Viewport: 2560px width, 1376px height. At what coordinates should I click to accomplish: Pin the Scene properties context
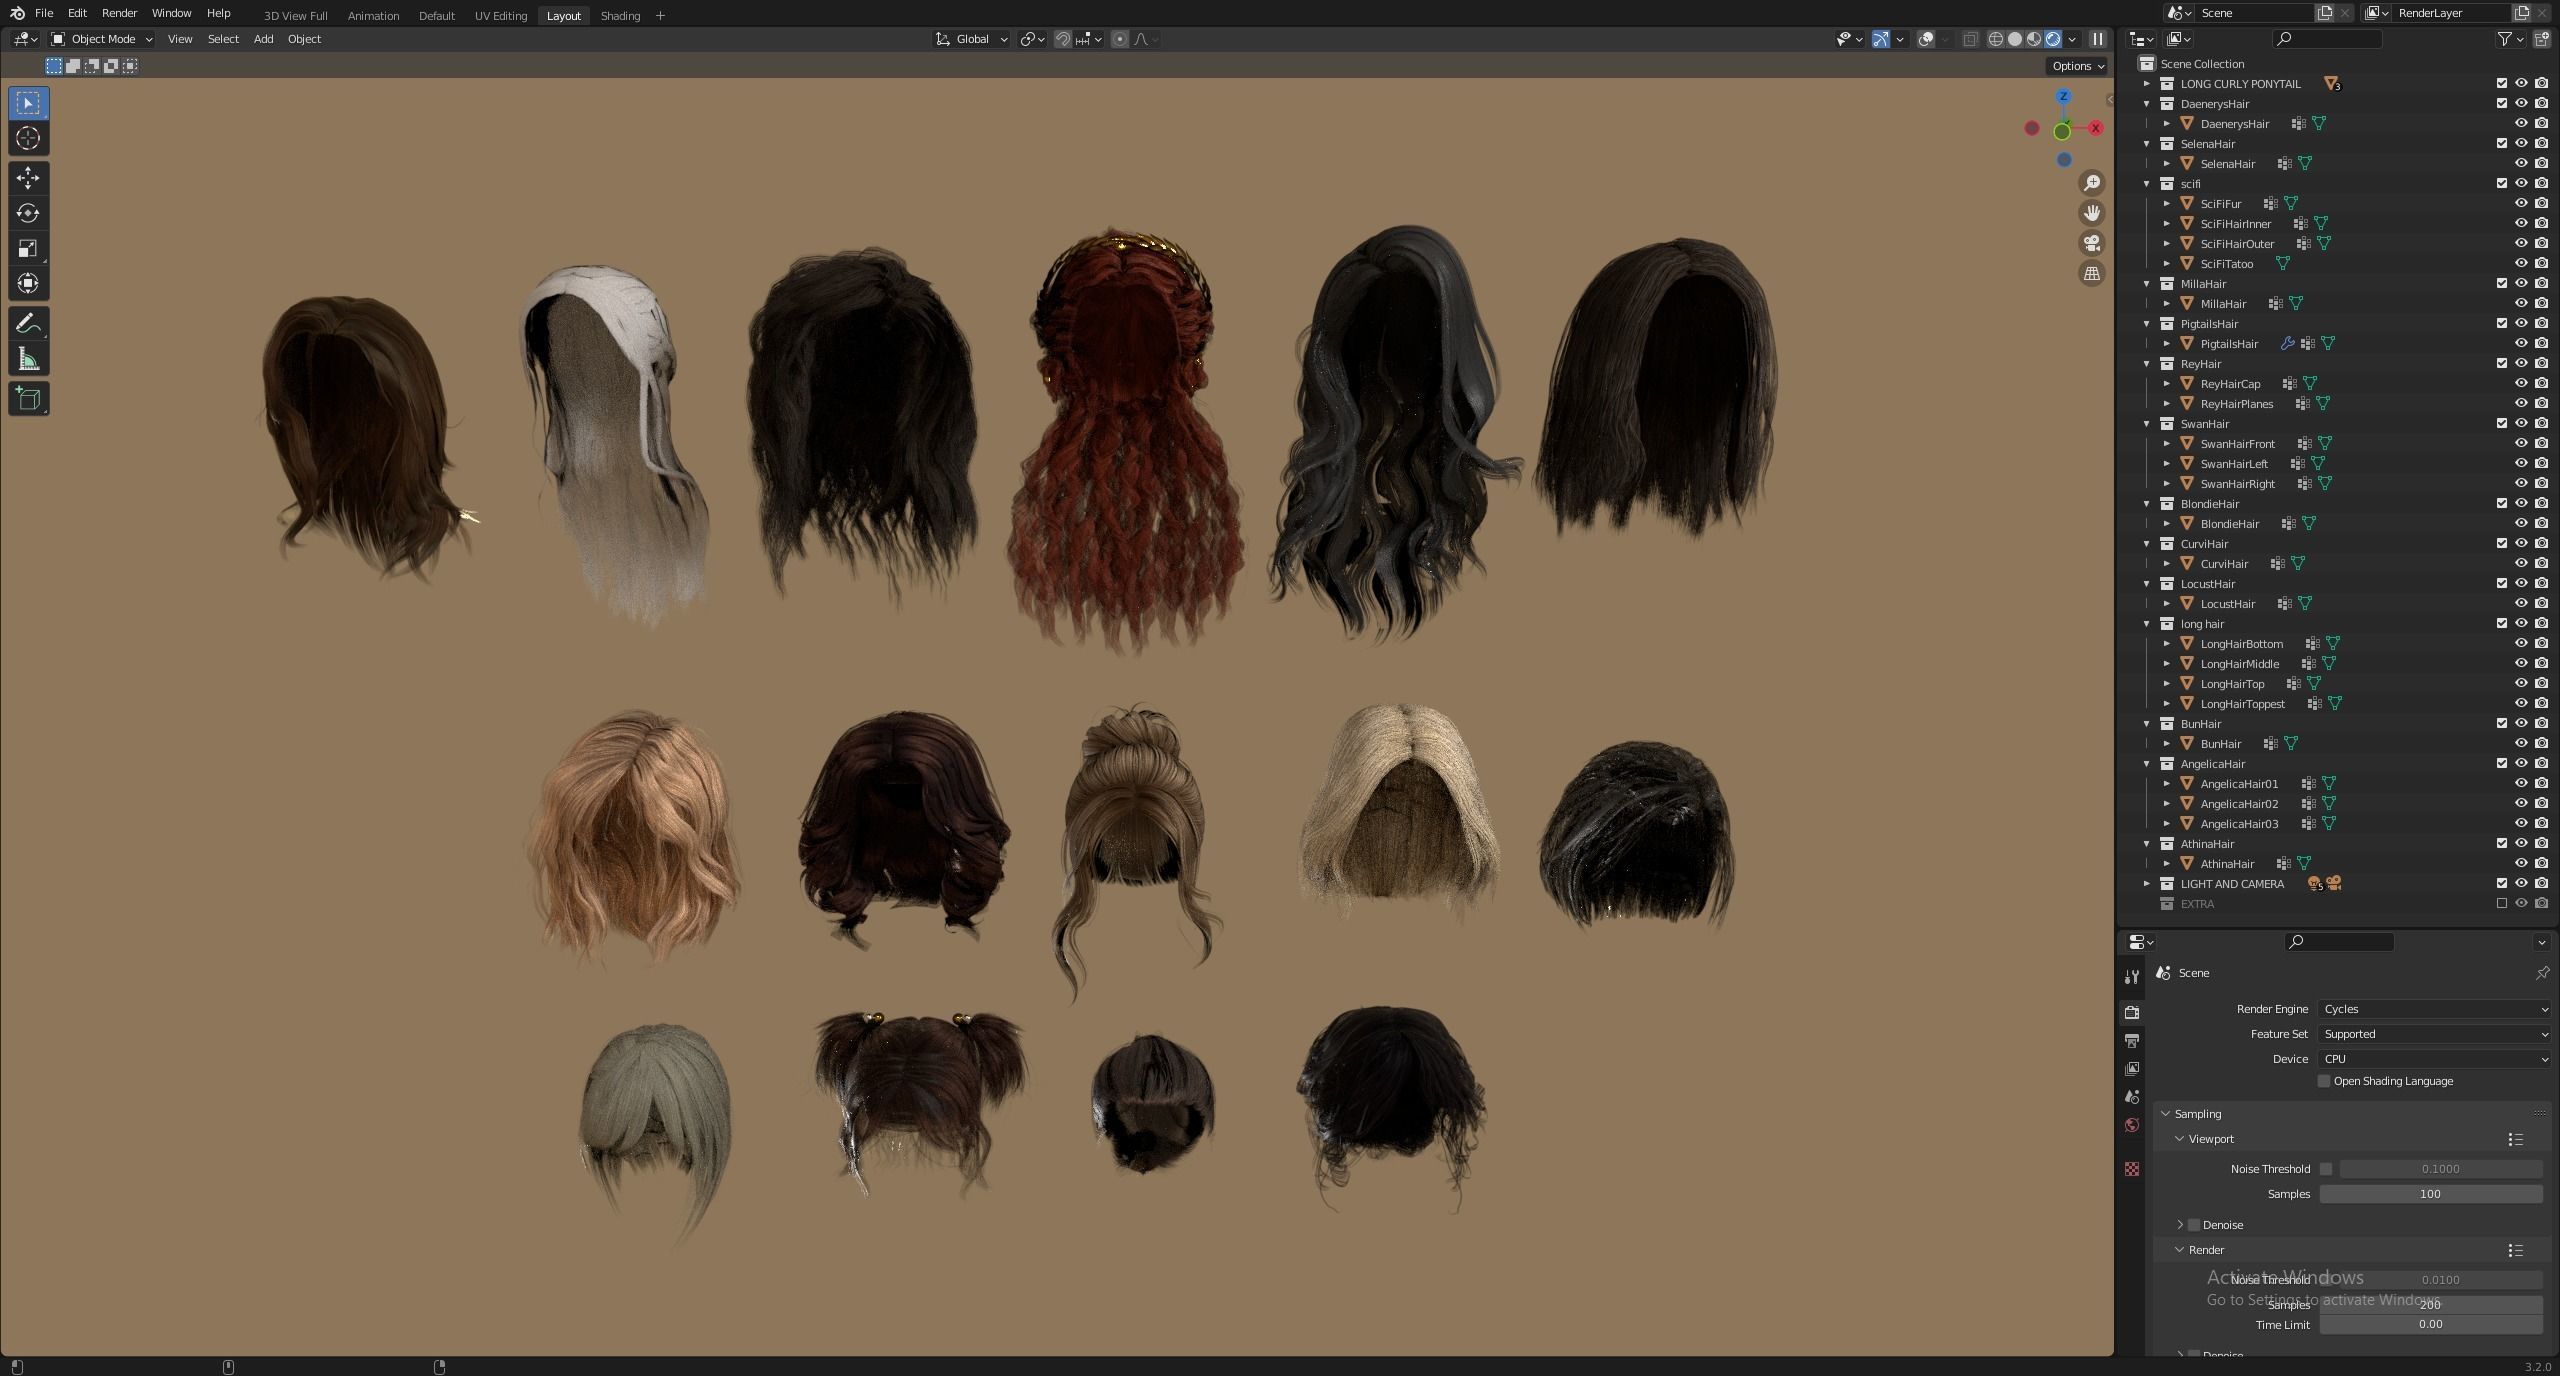tap(2542, 973)
